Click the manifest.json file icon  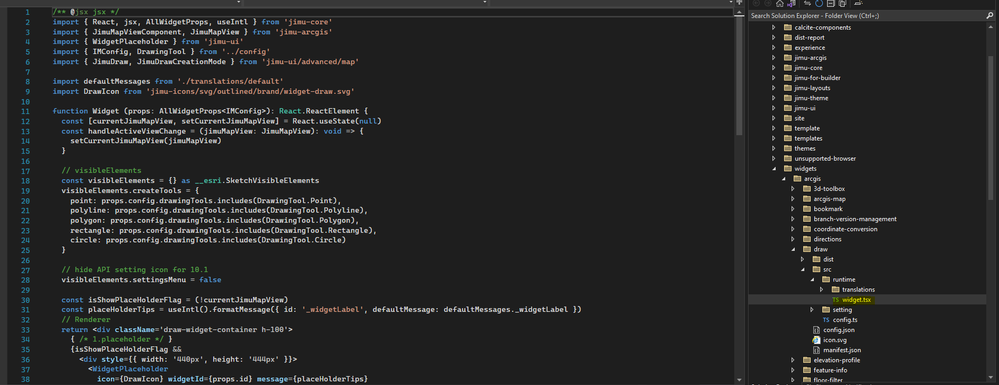817,350
